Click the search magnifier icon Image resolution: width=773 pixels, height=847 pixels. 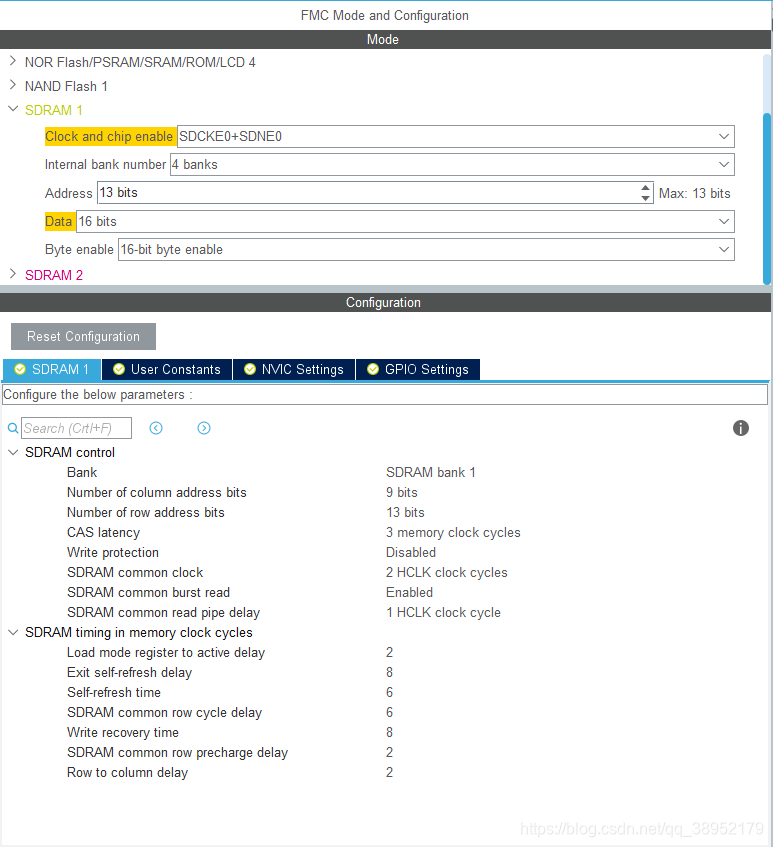12,428
